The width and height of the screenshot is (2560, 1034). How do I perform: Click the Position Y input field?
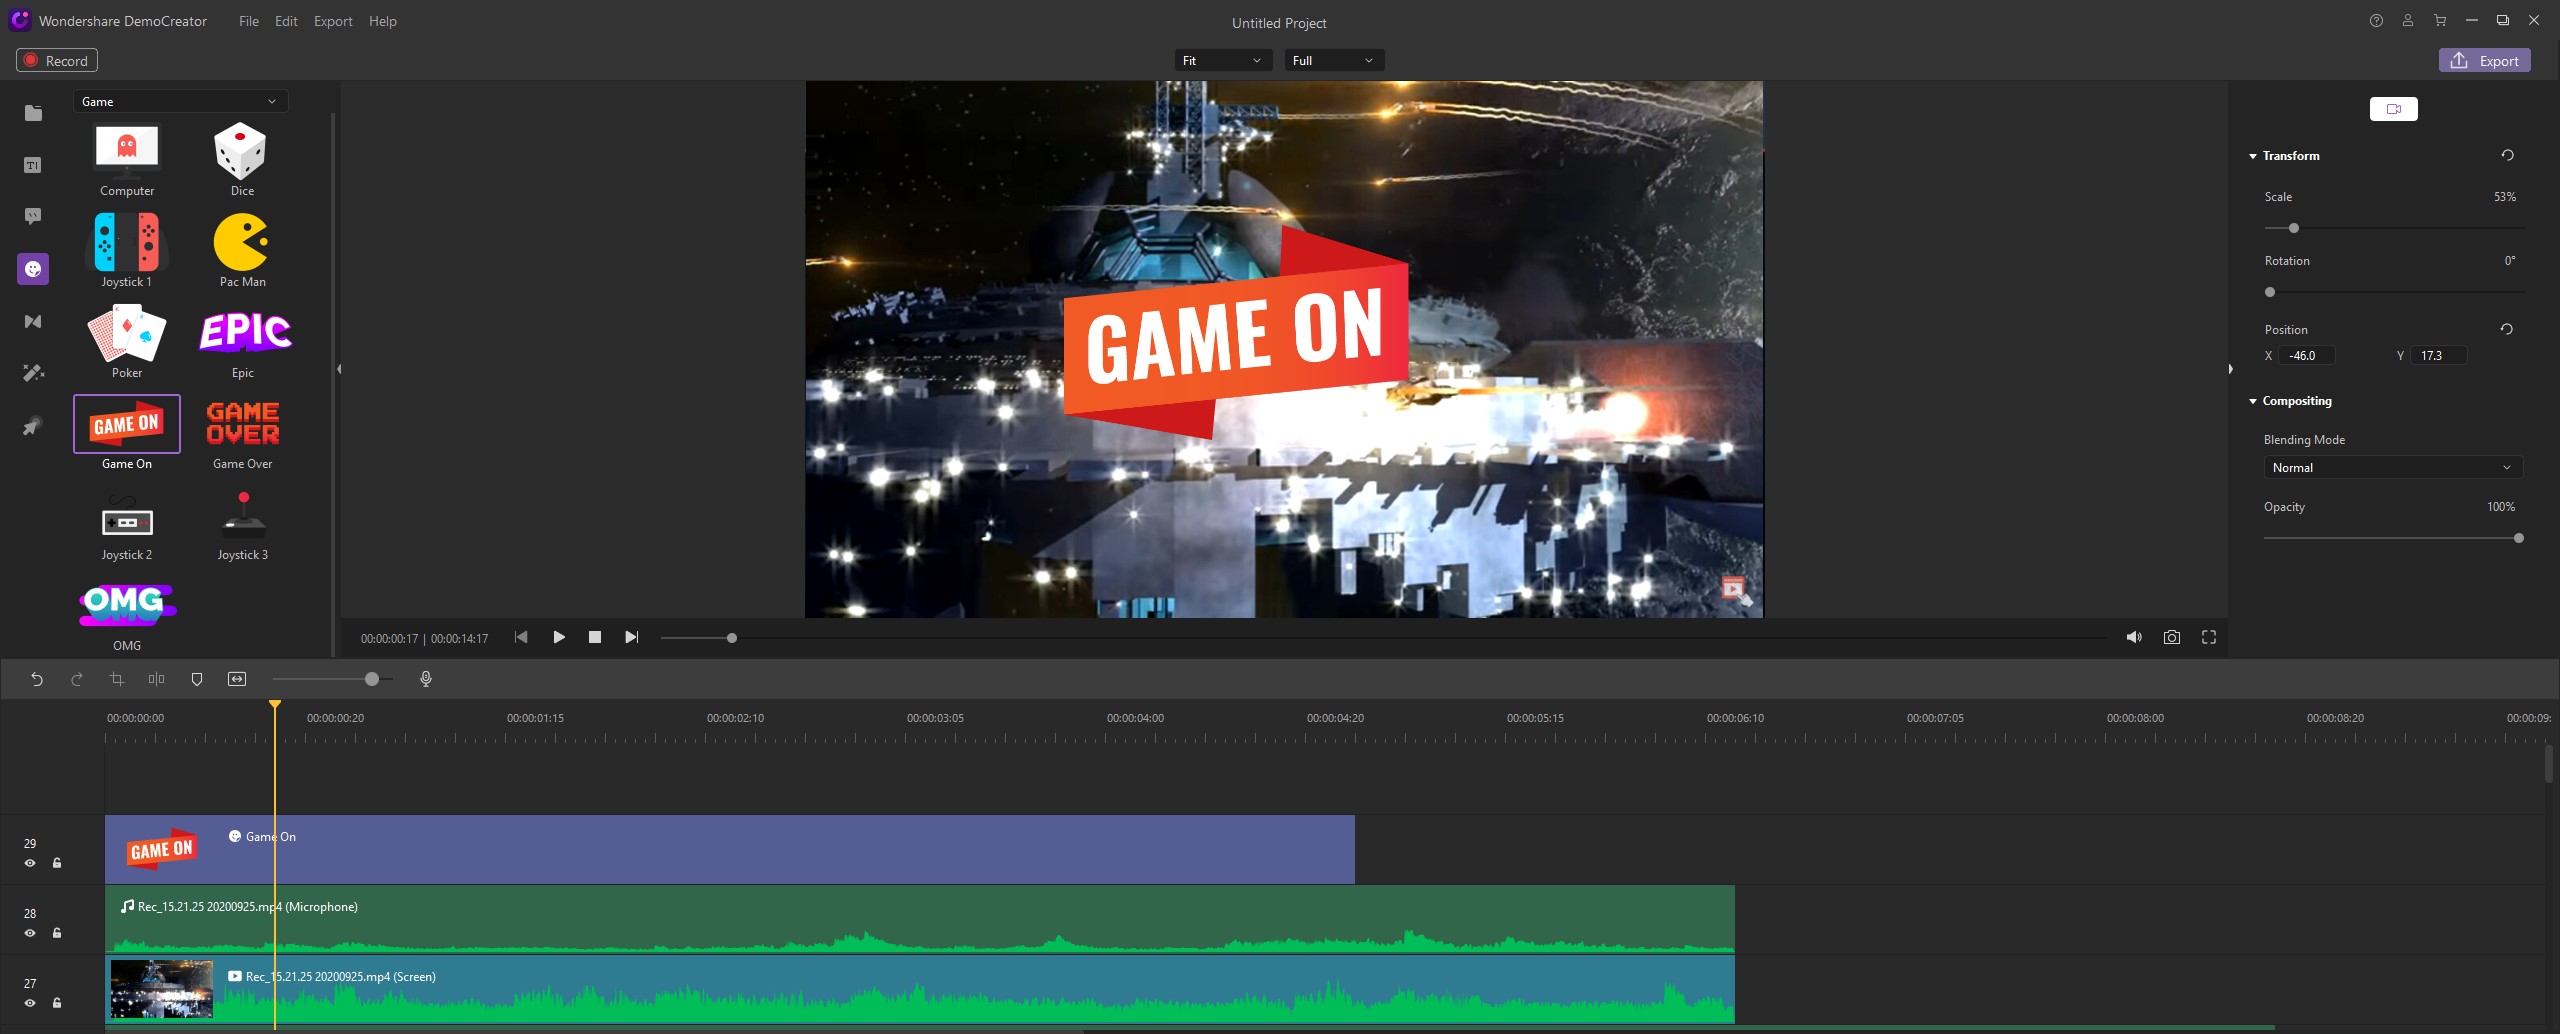[x=2439, y=356]
